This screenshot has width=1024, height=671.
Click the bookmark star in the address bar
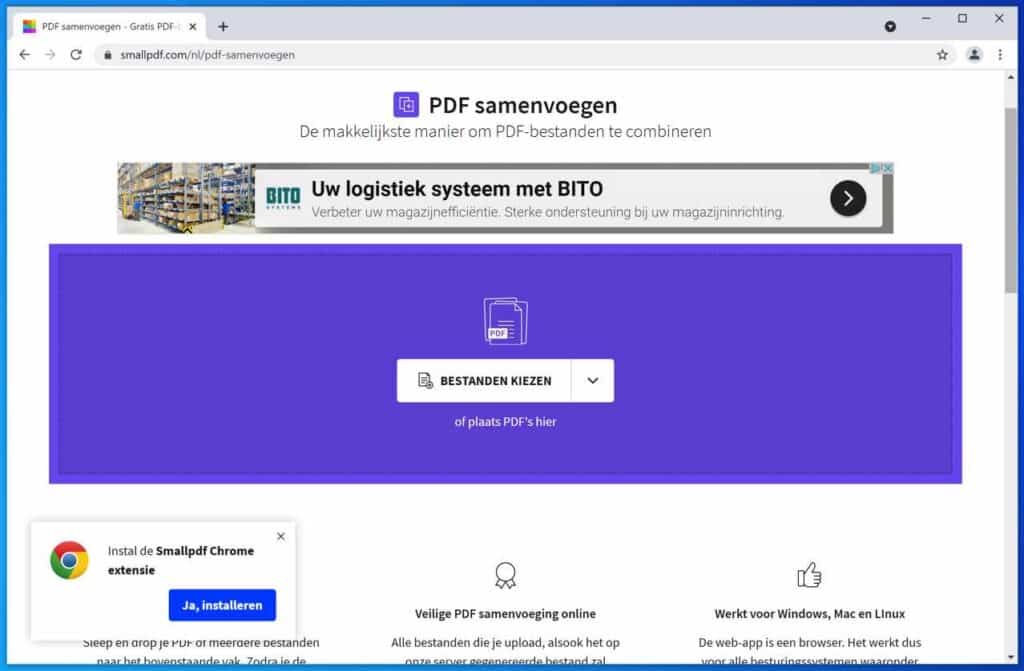941,55
